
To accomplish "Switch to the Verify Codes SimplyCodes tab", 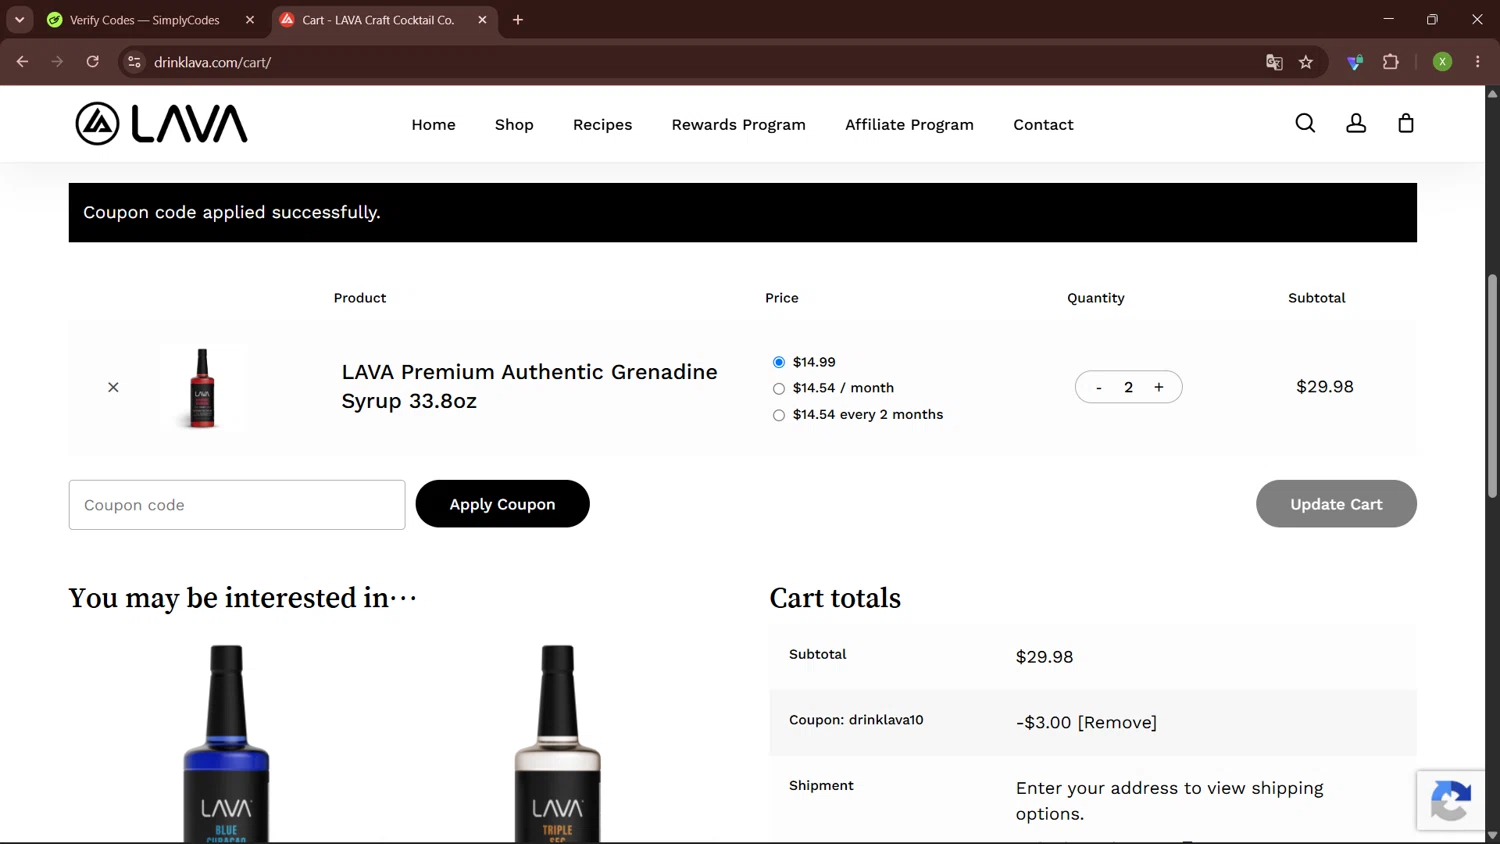I will [151, 20].
